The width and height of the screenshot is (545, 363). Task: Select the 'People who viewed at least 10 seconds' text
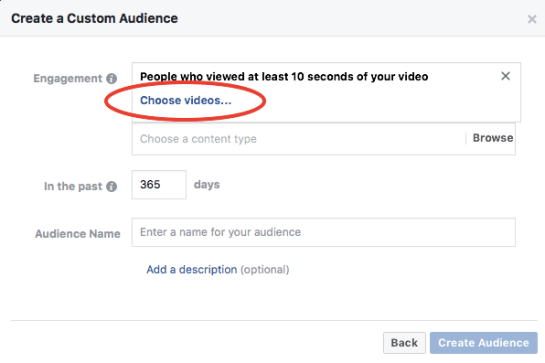284,76
